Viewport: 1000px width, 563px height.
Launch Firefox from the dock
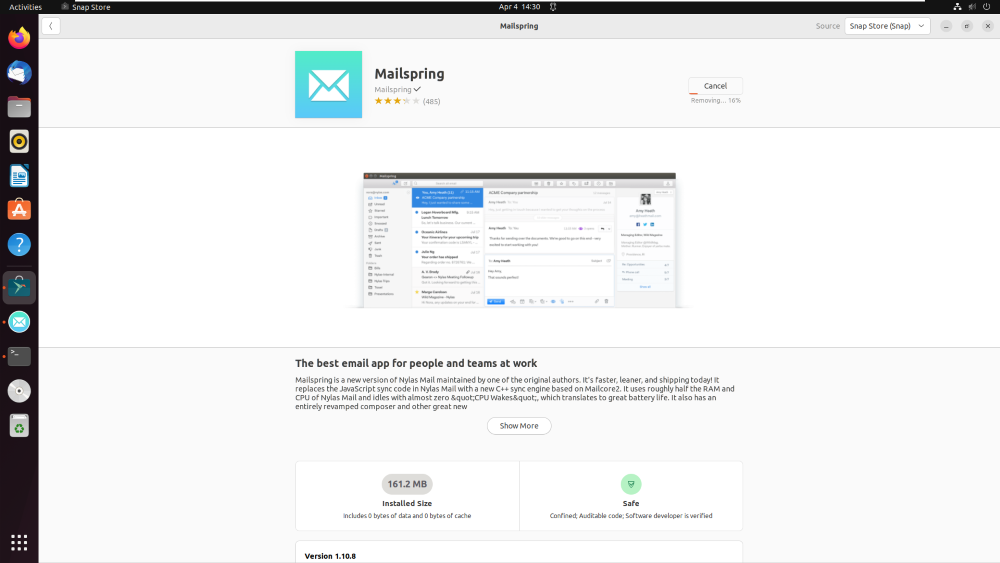19,38
